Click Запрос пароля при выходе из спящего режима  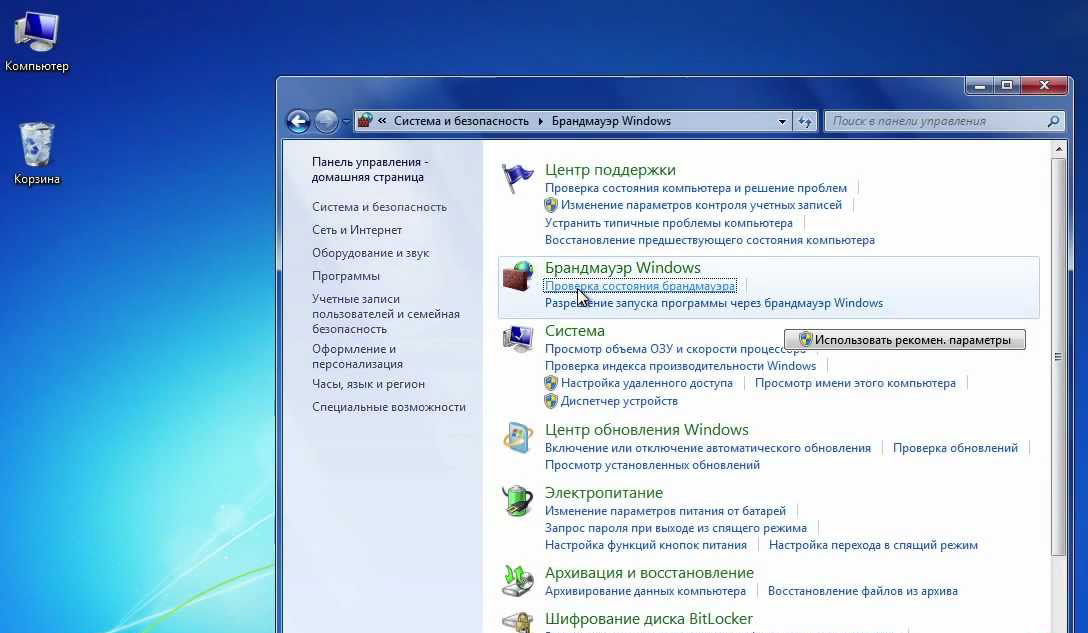(676, 528)
